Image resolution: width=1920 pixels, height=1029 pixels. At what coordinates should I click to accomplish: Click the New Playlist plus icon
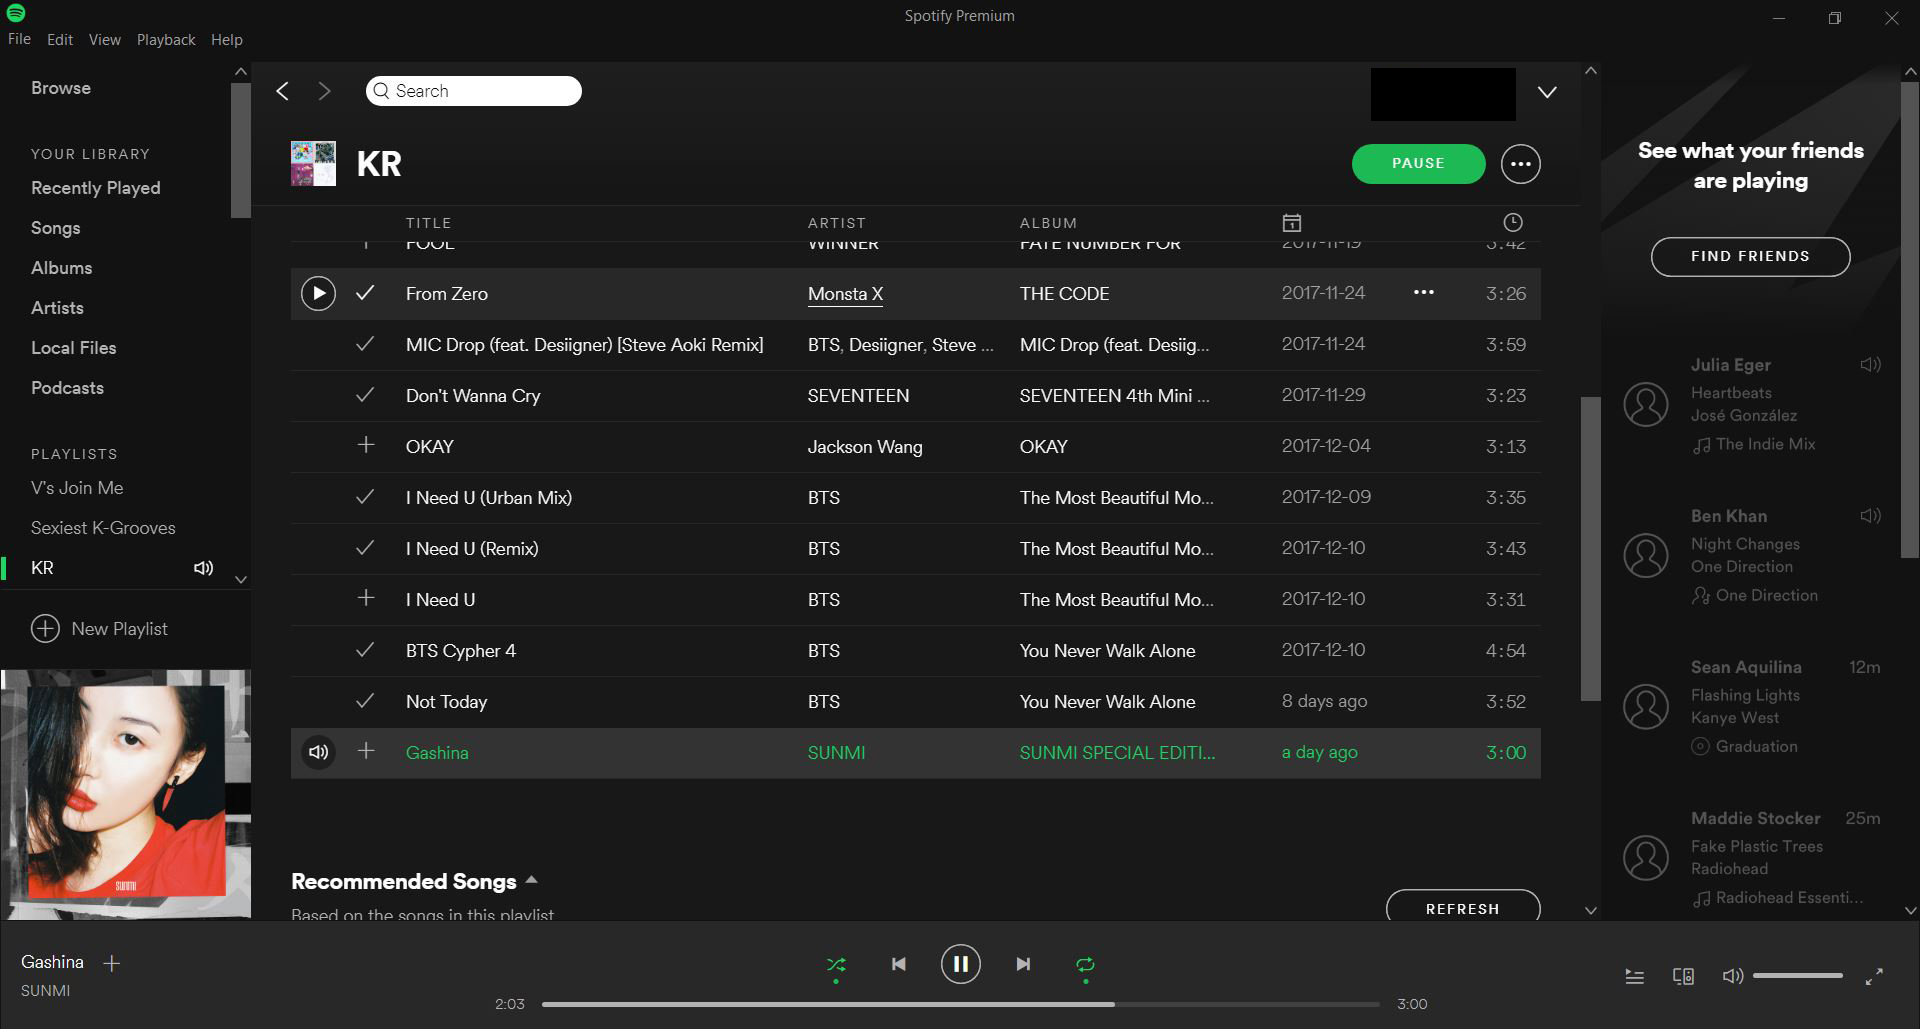pyautogui.click(x=45, y=628)
